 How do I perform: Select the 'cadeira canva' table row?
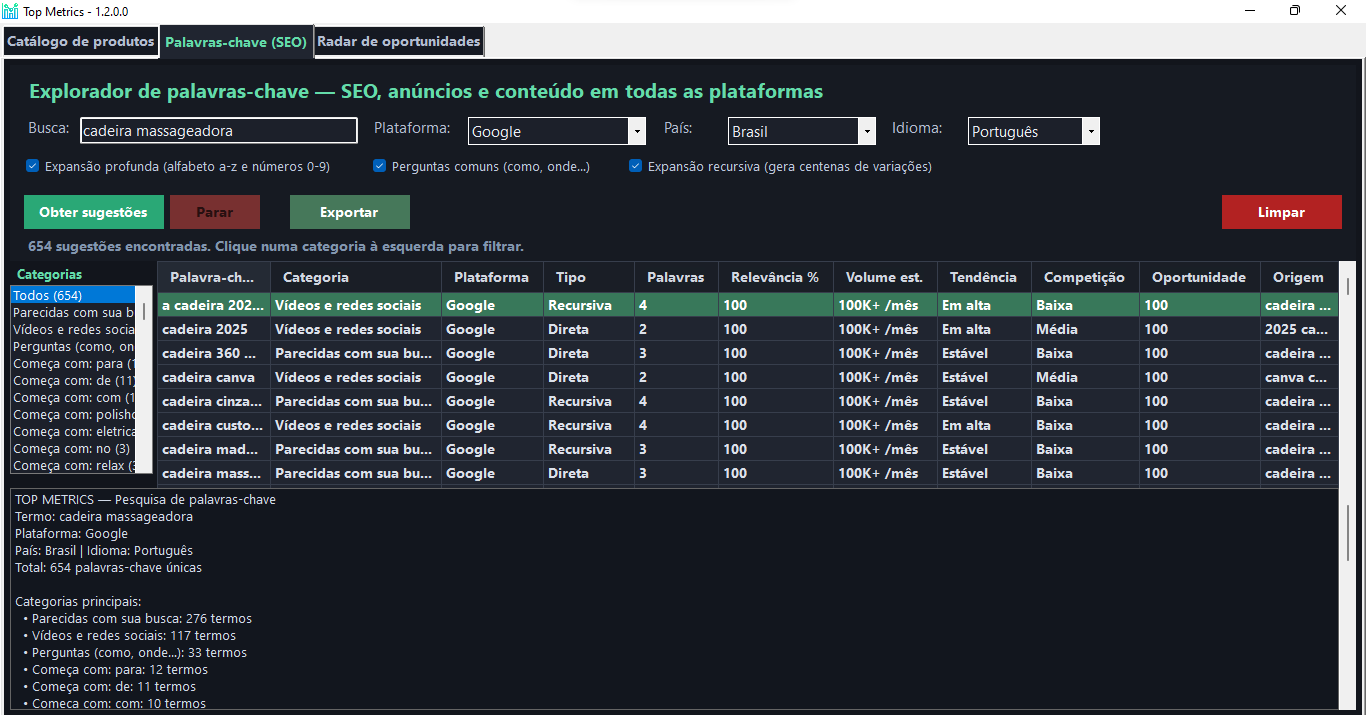coord(748,377)
